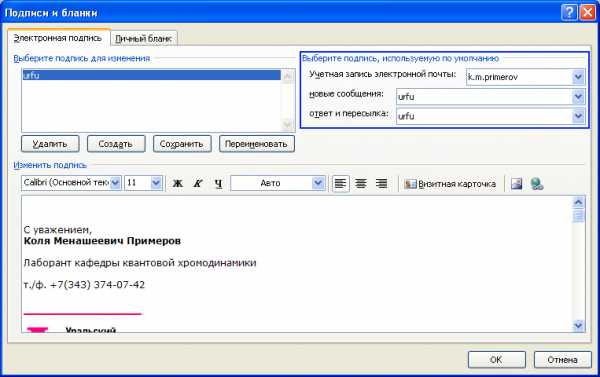Screen dimensions: 600x377
Task: Toggle italic К formatting button
Action: (x=198, y=183)
